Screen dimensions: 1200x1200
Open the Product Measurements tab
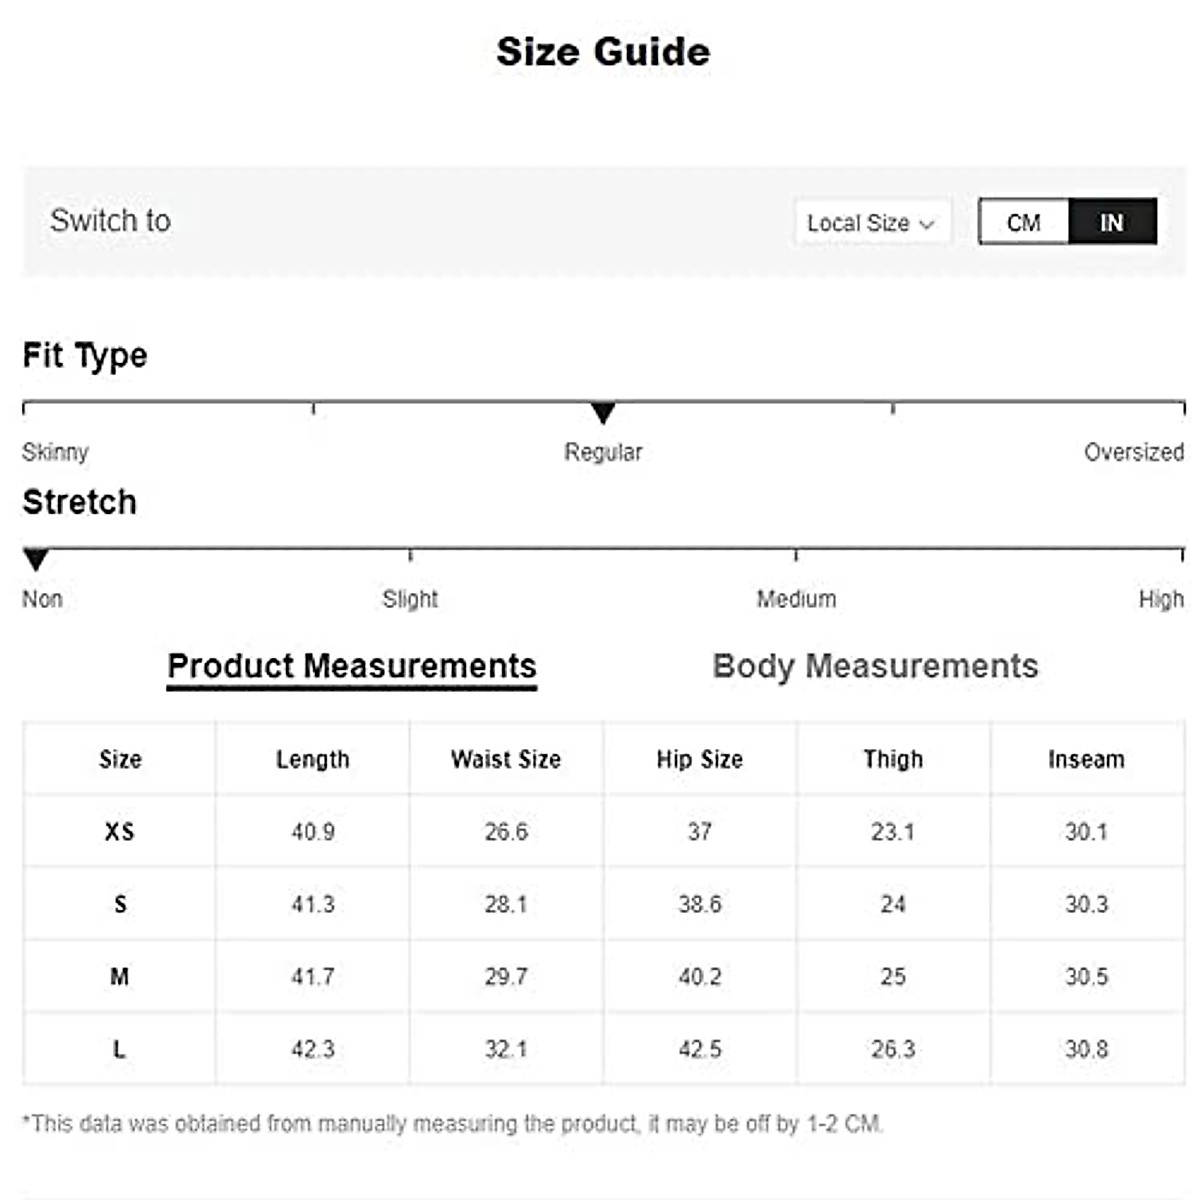[x=352, y=666]
